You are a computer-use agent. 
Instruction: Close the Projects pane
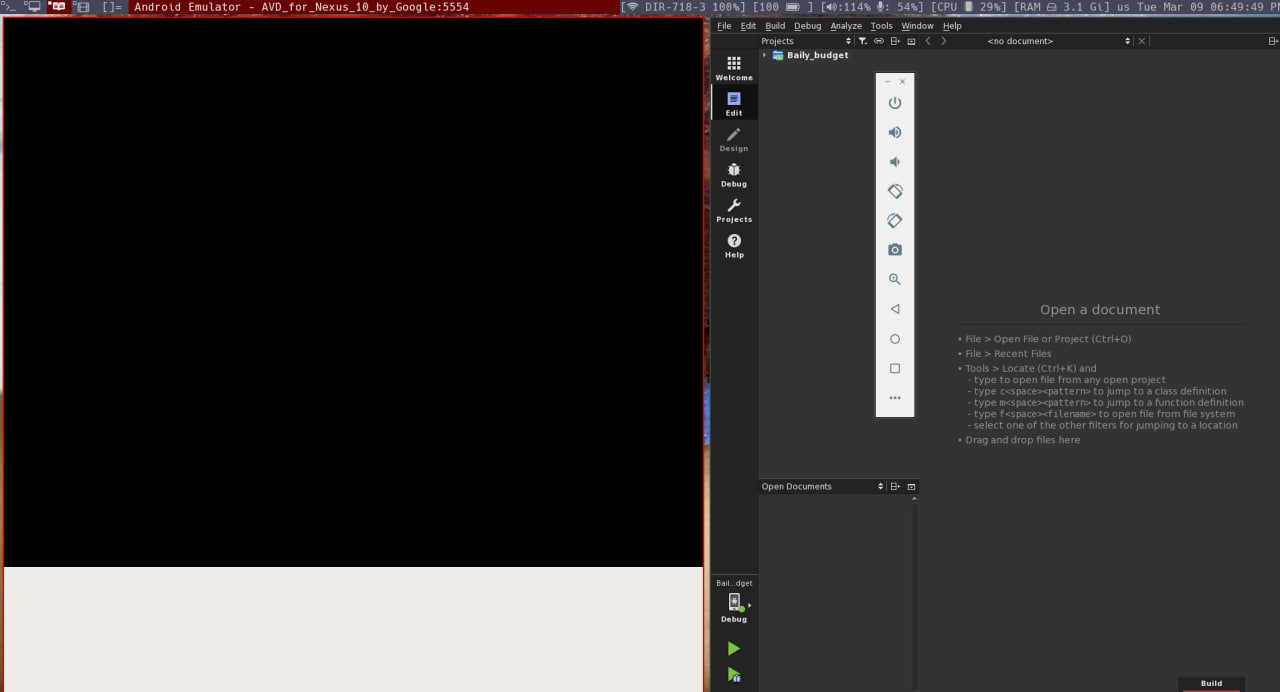pos(911,41)
